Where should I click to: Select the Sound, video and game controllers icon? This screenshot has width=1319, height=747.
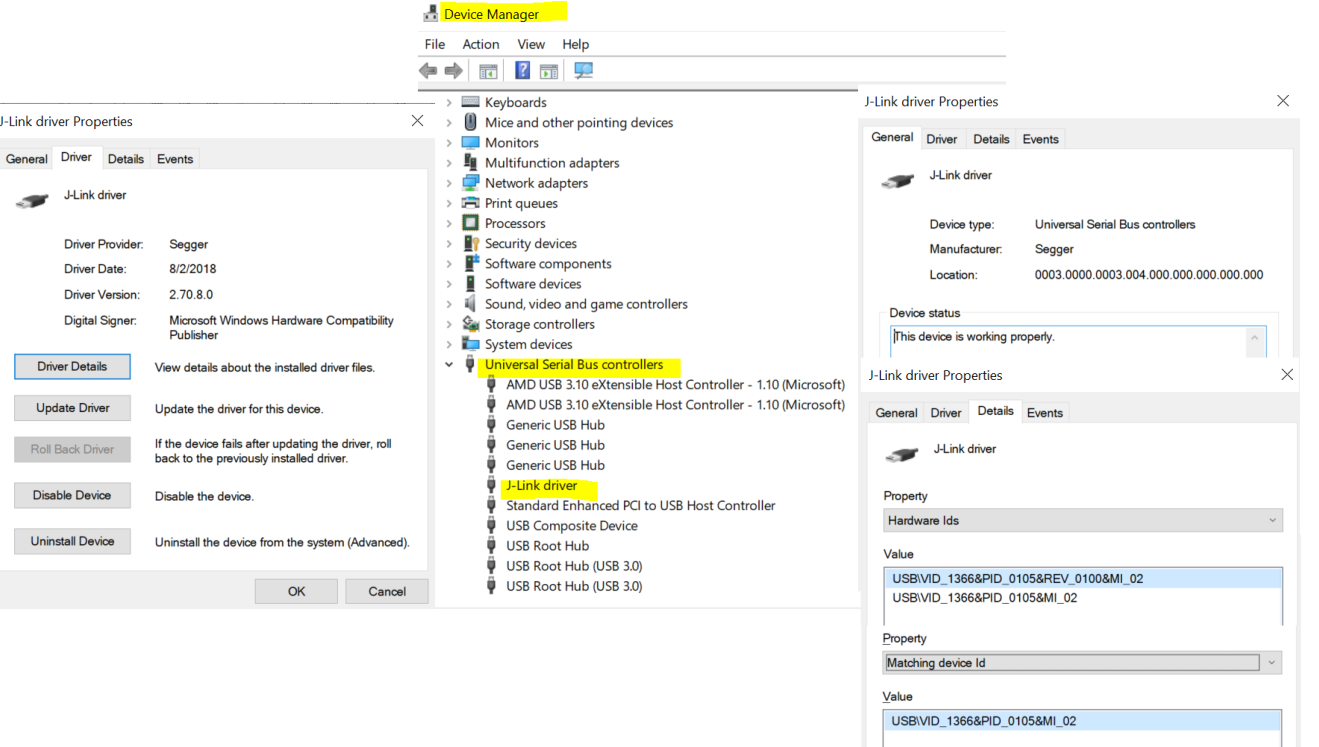pos(470,304)
